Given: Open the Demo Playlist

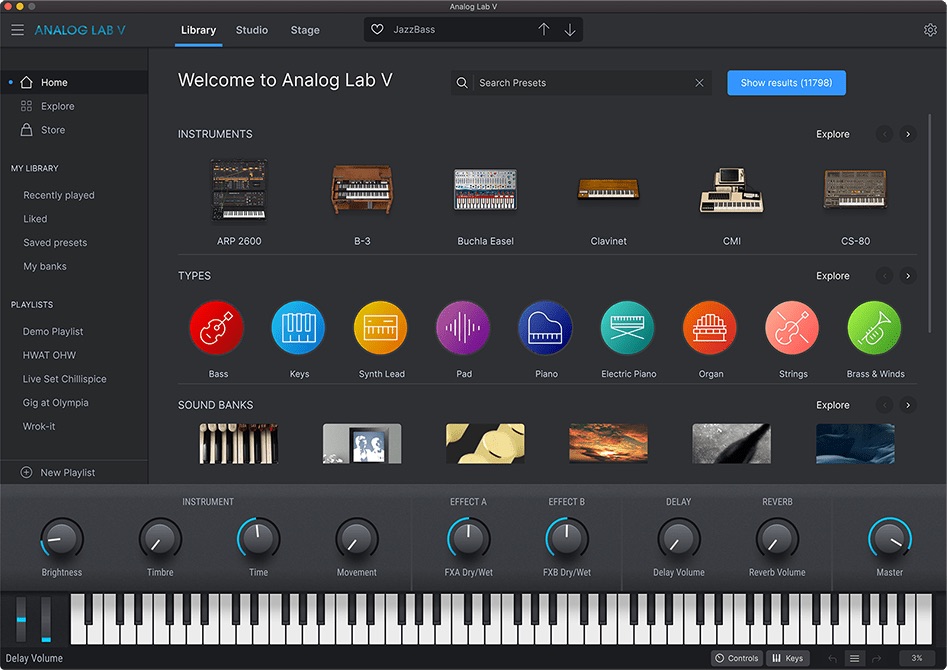Looking at the screenshot, I should coord(53,331).
